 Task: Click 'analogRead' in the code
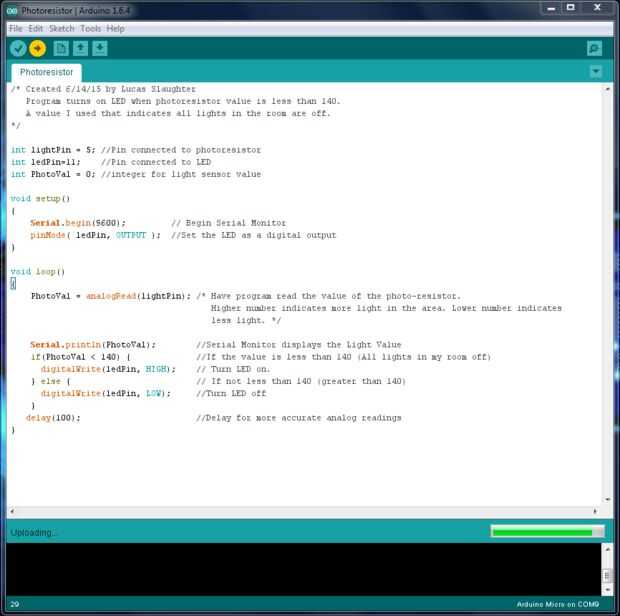click(x=111, y=296)
